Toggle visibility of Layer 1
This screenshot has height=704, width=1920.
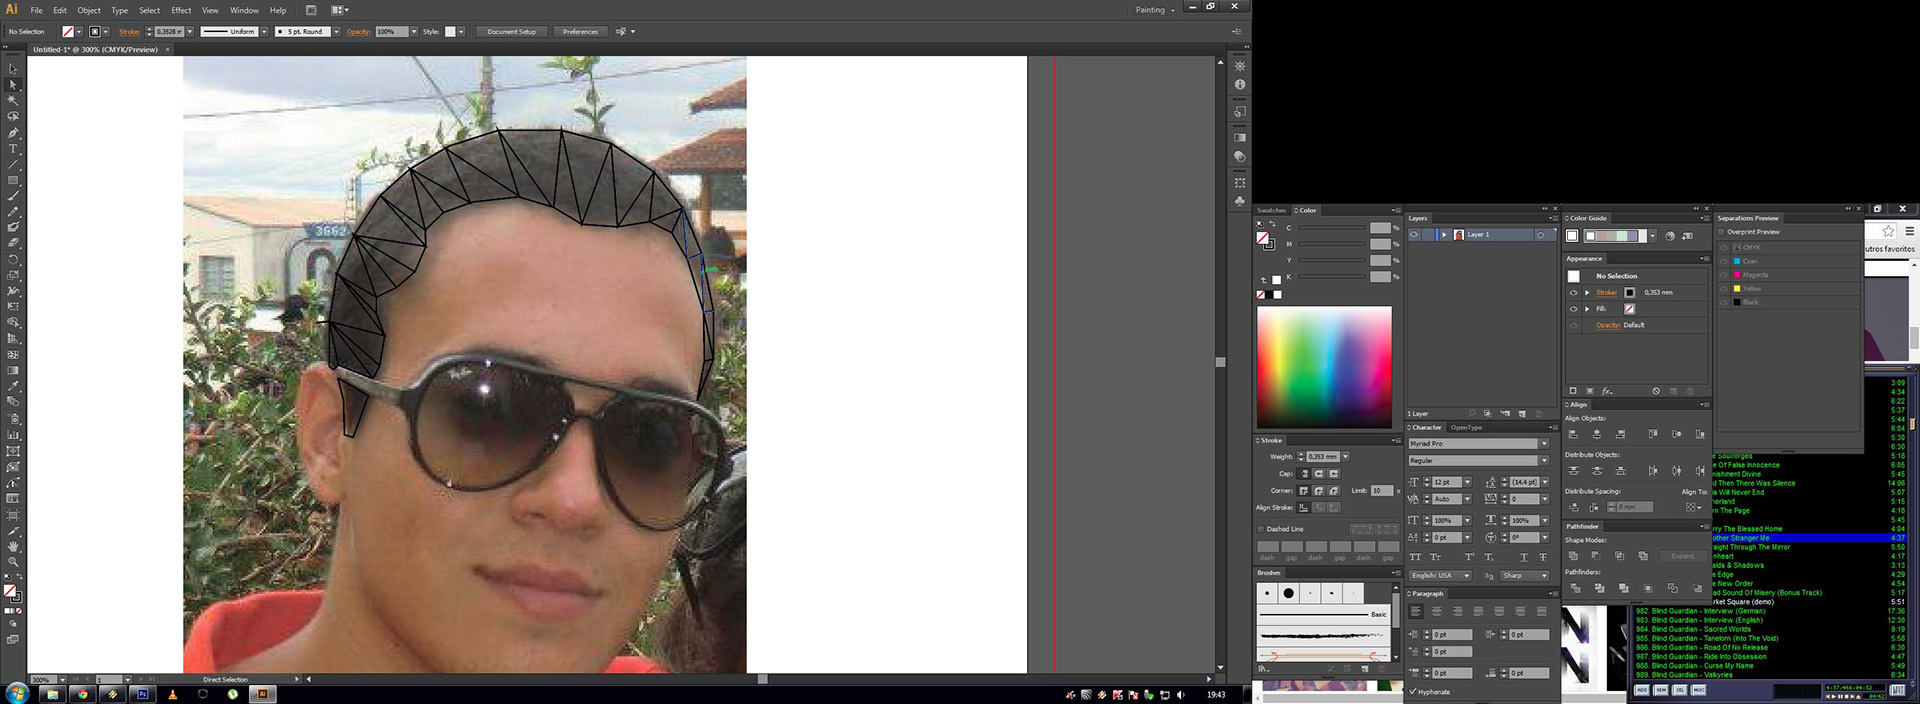(1414, 235)
